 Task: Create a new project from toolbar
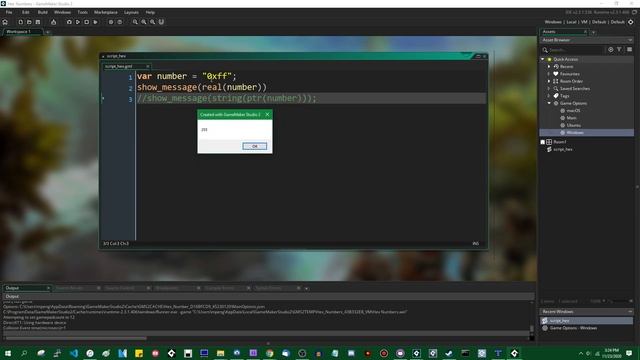20,22
